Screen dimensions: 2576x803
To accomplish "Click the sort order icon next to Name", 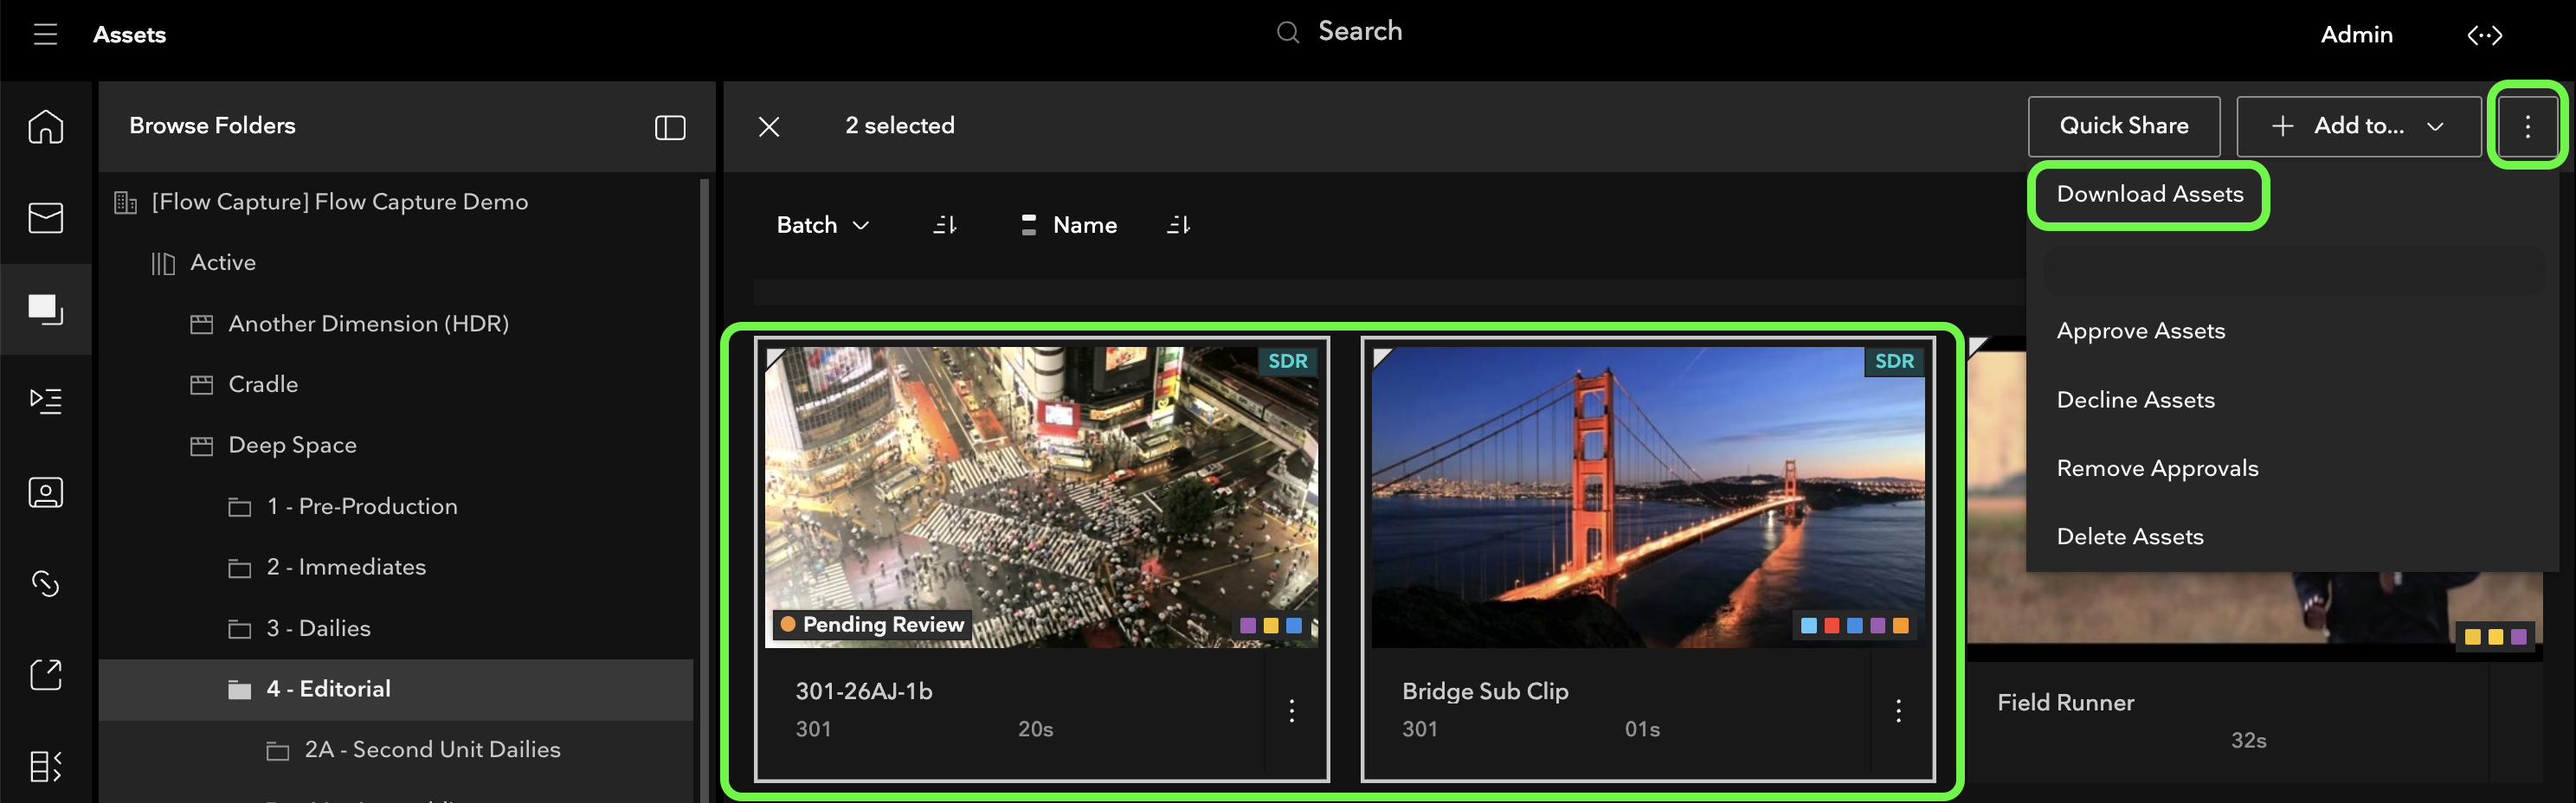I will (x=1179, y=225).
